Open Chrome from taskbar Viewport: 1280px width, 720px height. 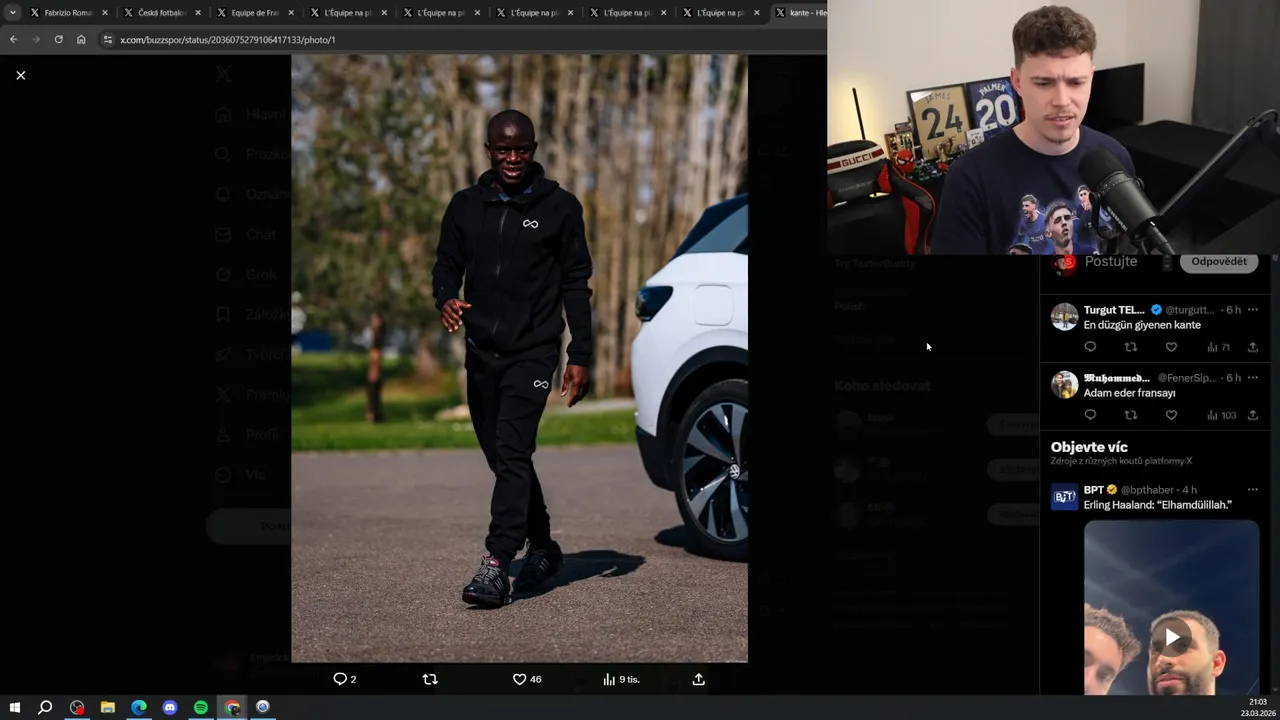(x=232, y=707)
